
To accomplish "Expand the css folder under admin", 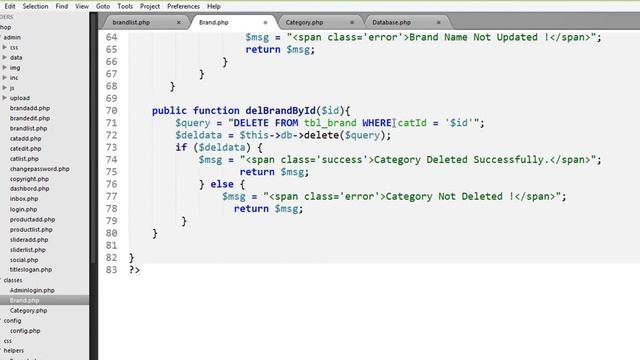I will pyautogui.click(x=4, y=47).
